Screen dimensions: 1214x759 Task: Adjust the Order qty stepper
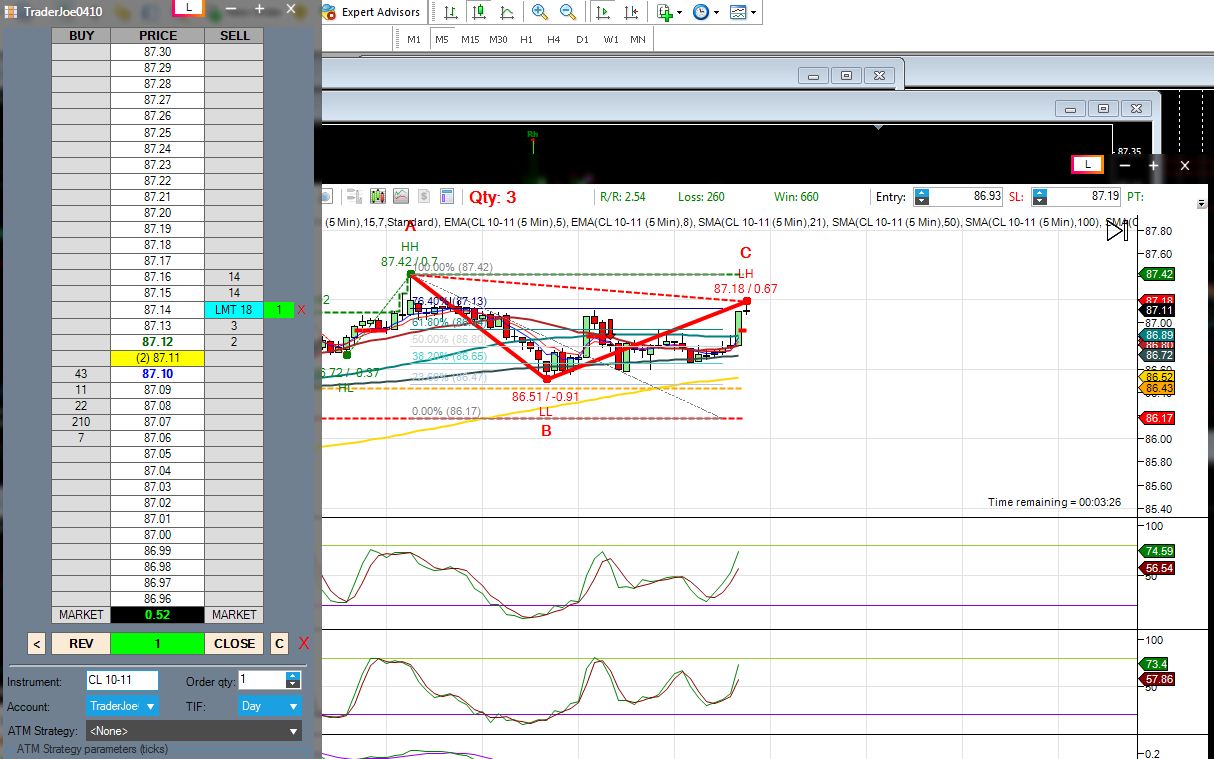(x=292, y=680)
